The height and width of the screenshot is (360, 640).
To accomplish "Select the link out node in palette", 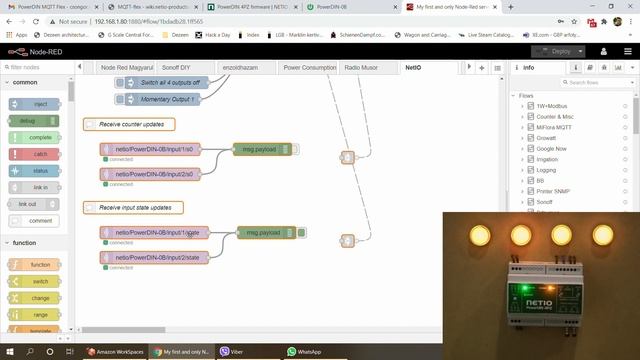I will click(x=33, y=204).
